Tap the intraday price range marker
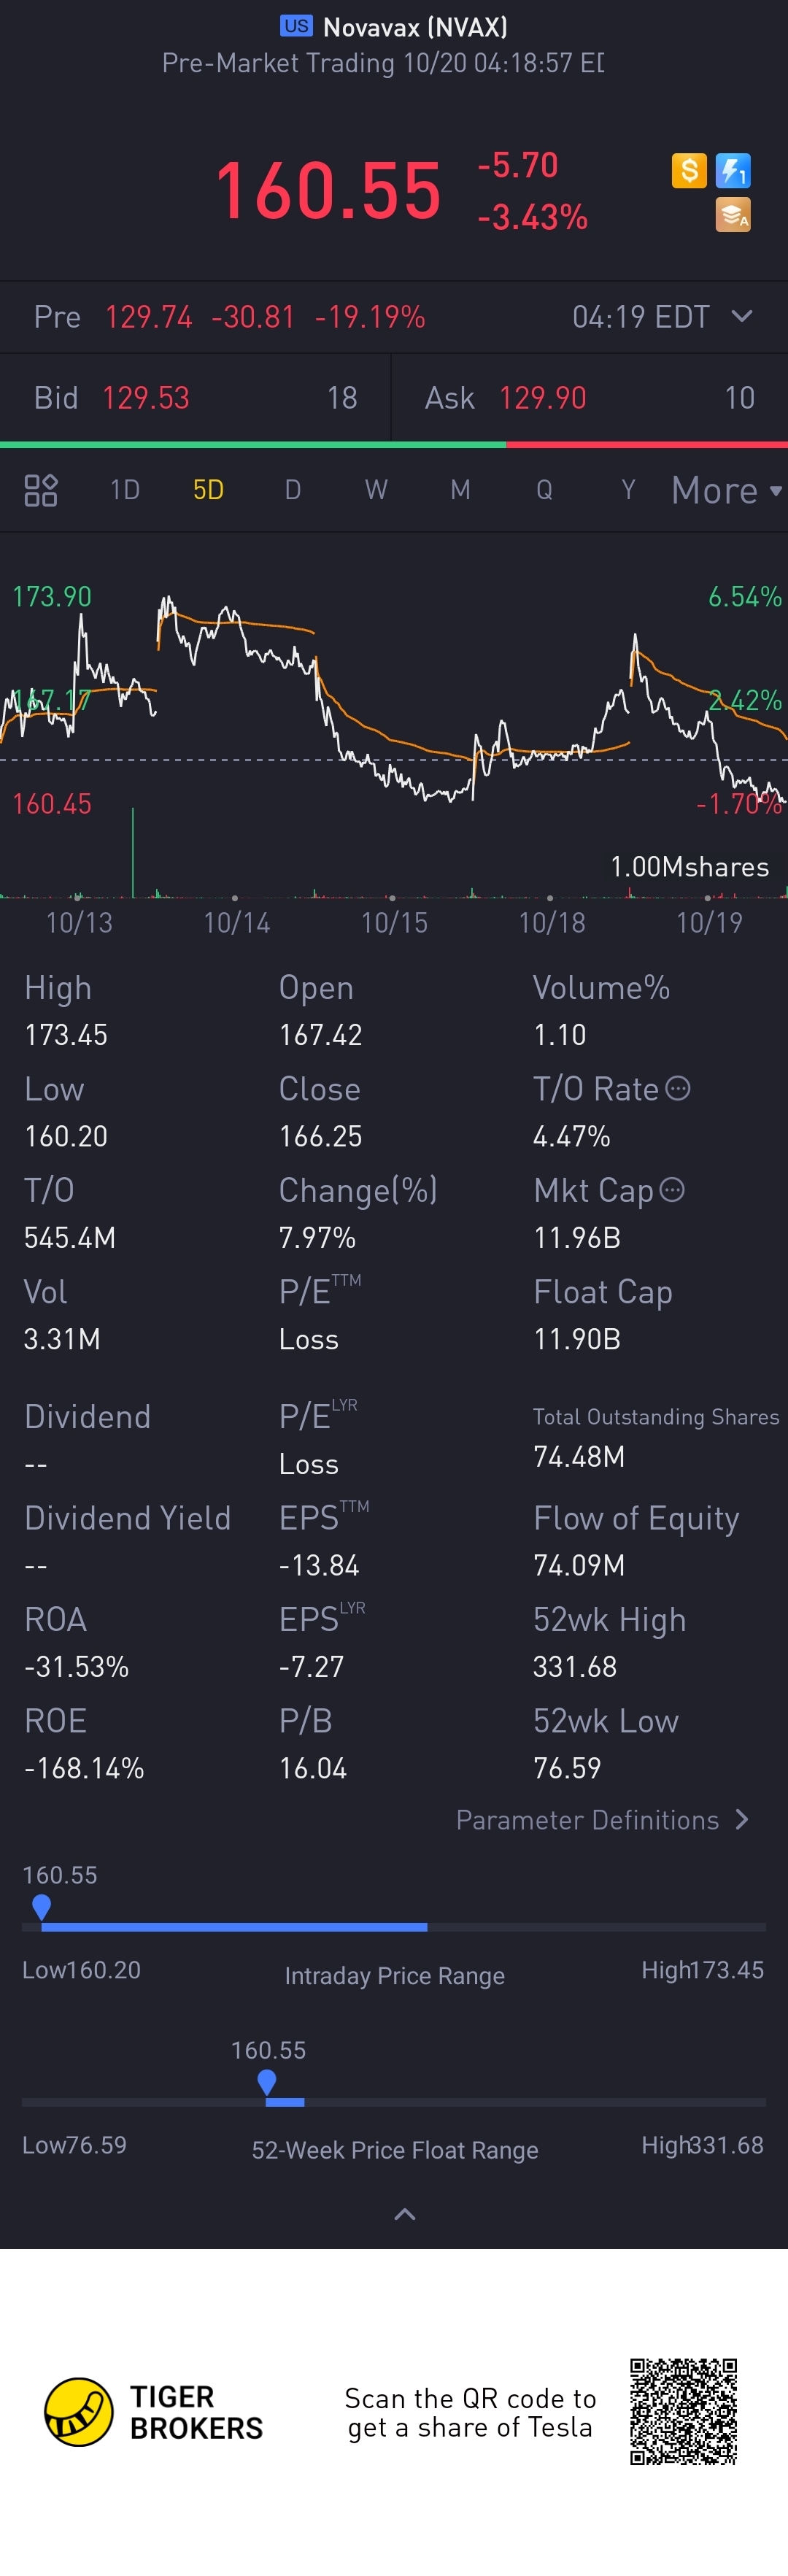 coord(41,1907)
